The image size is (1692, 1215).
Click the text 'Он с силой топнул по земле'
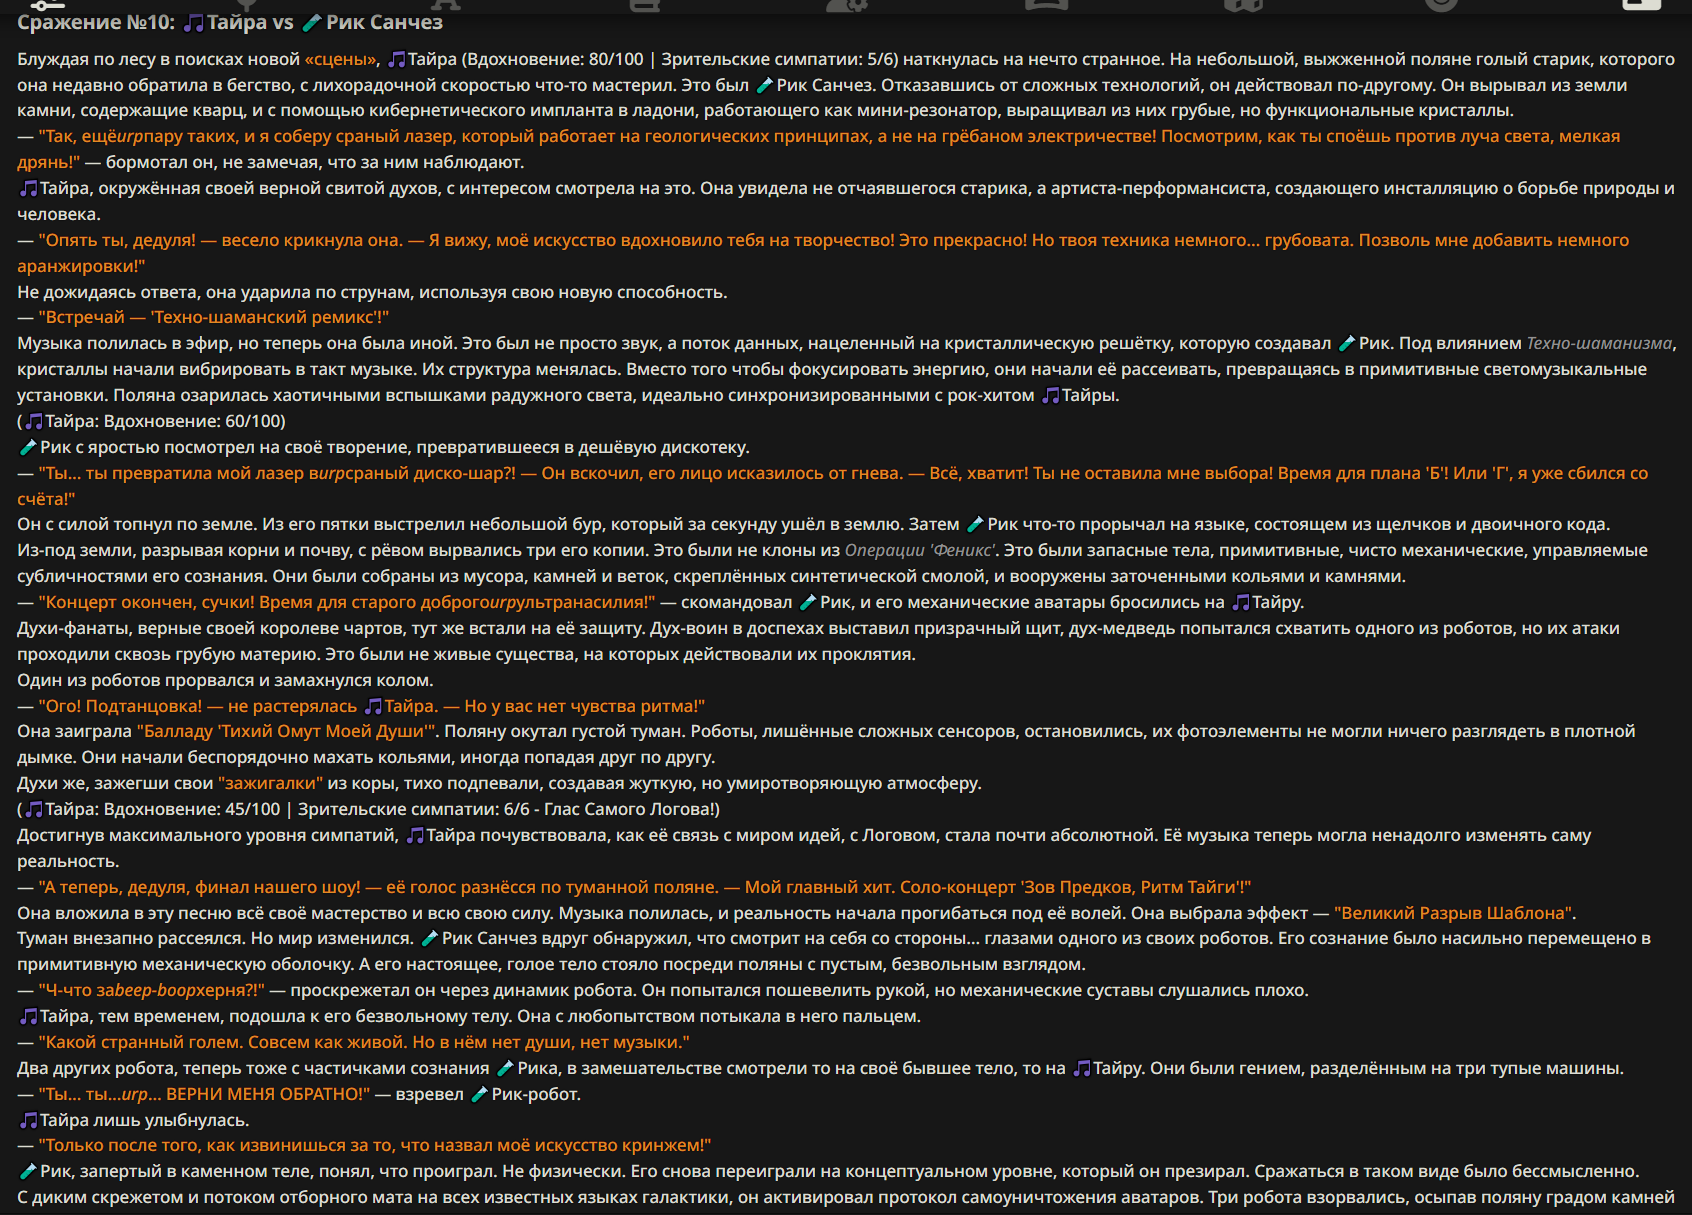137,524
